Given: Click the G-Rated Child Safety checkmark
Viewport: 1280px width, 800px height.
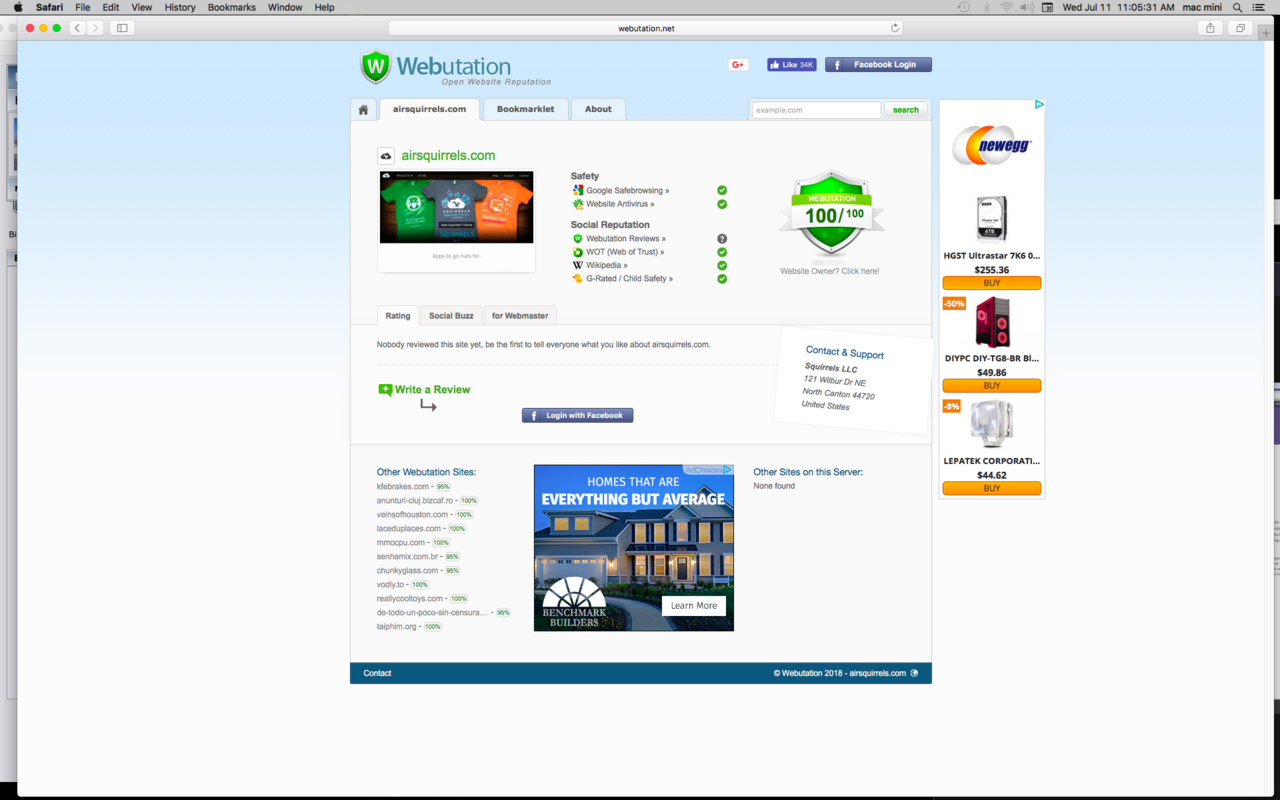Looking at the screenshot, I should pos(722,279).
